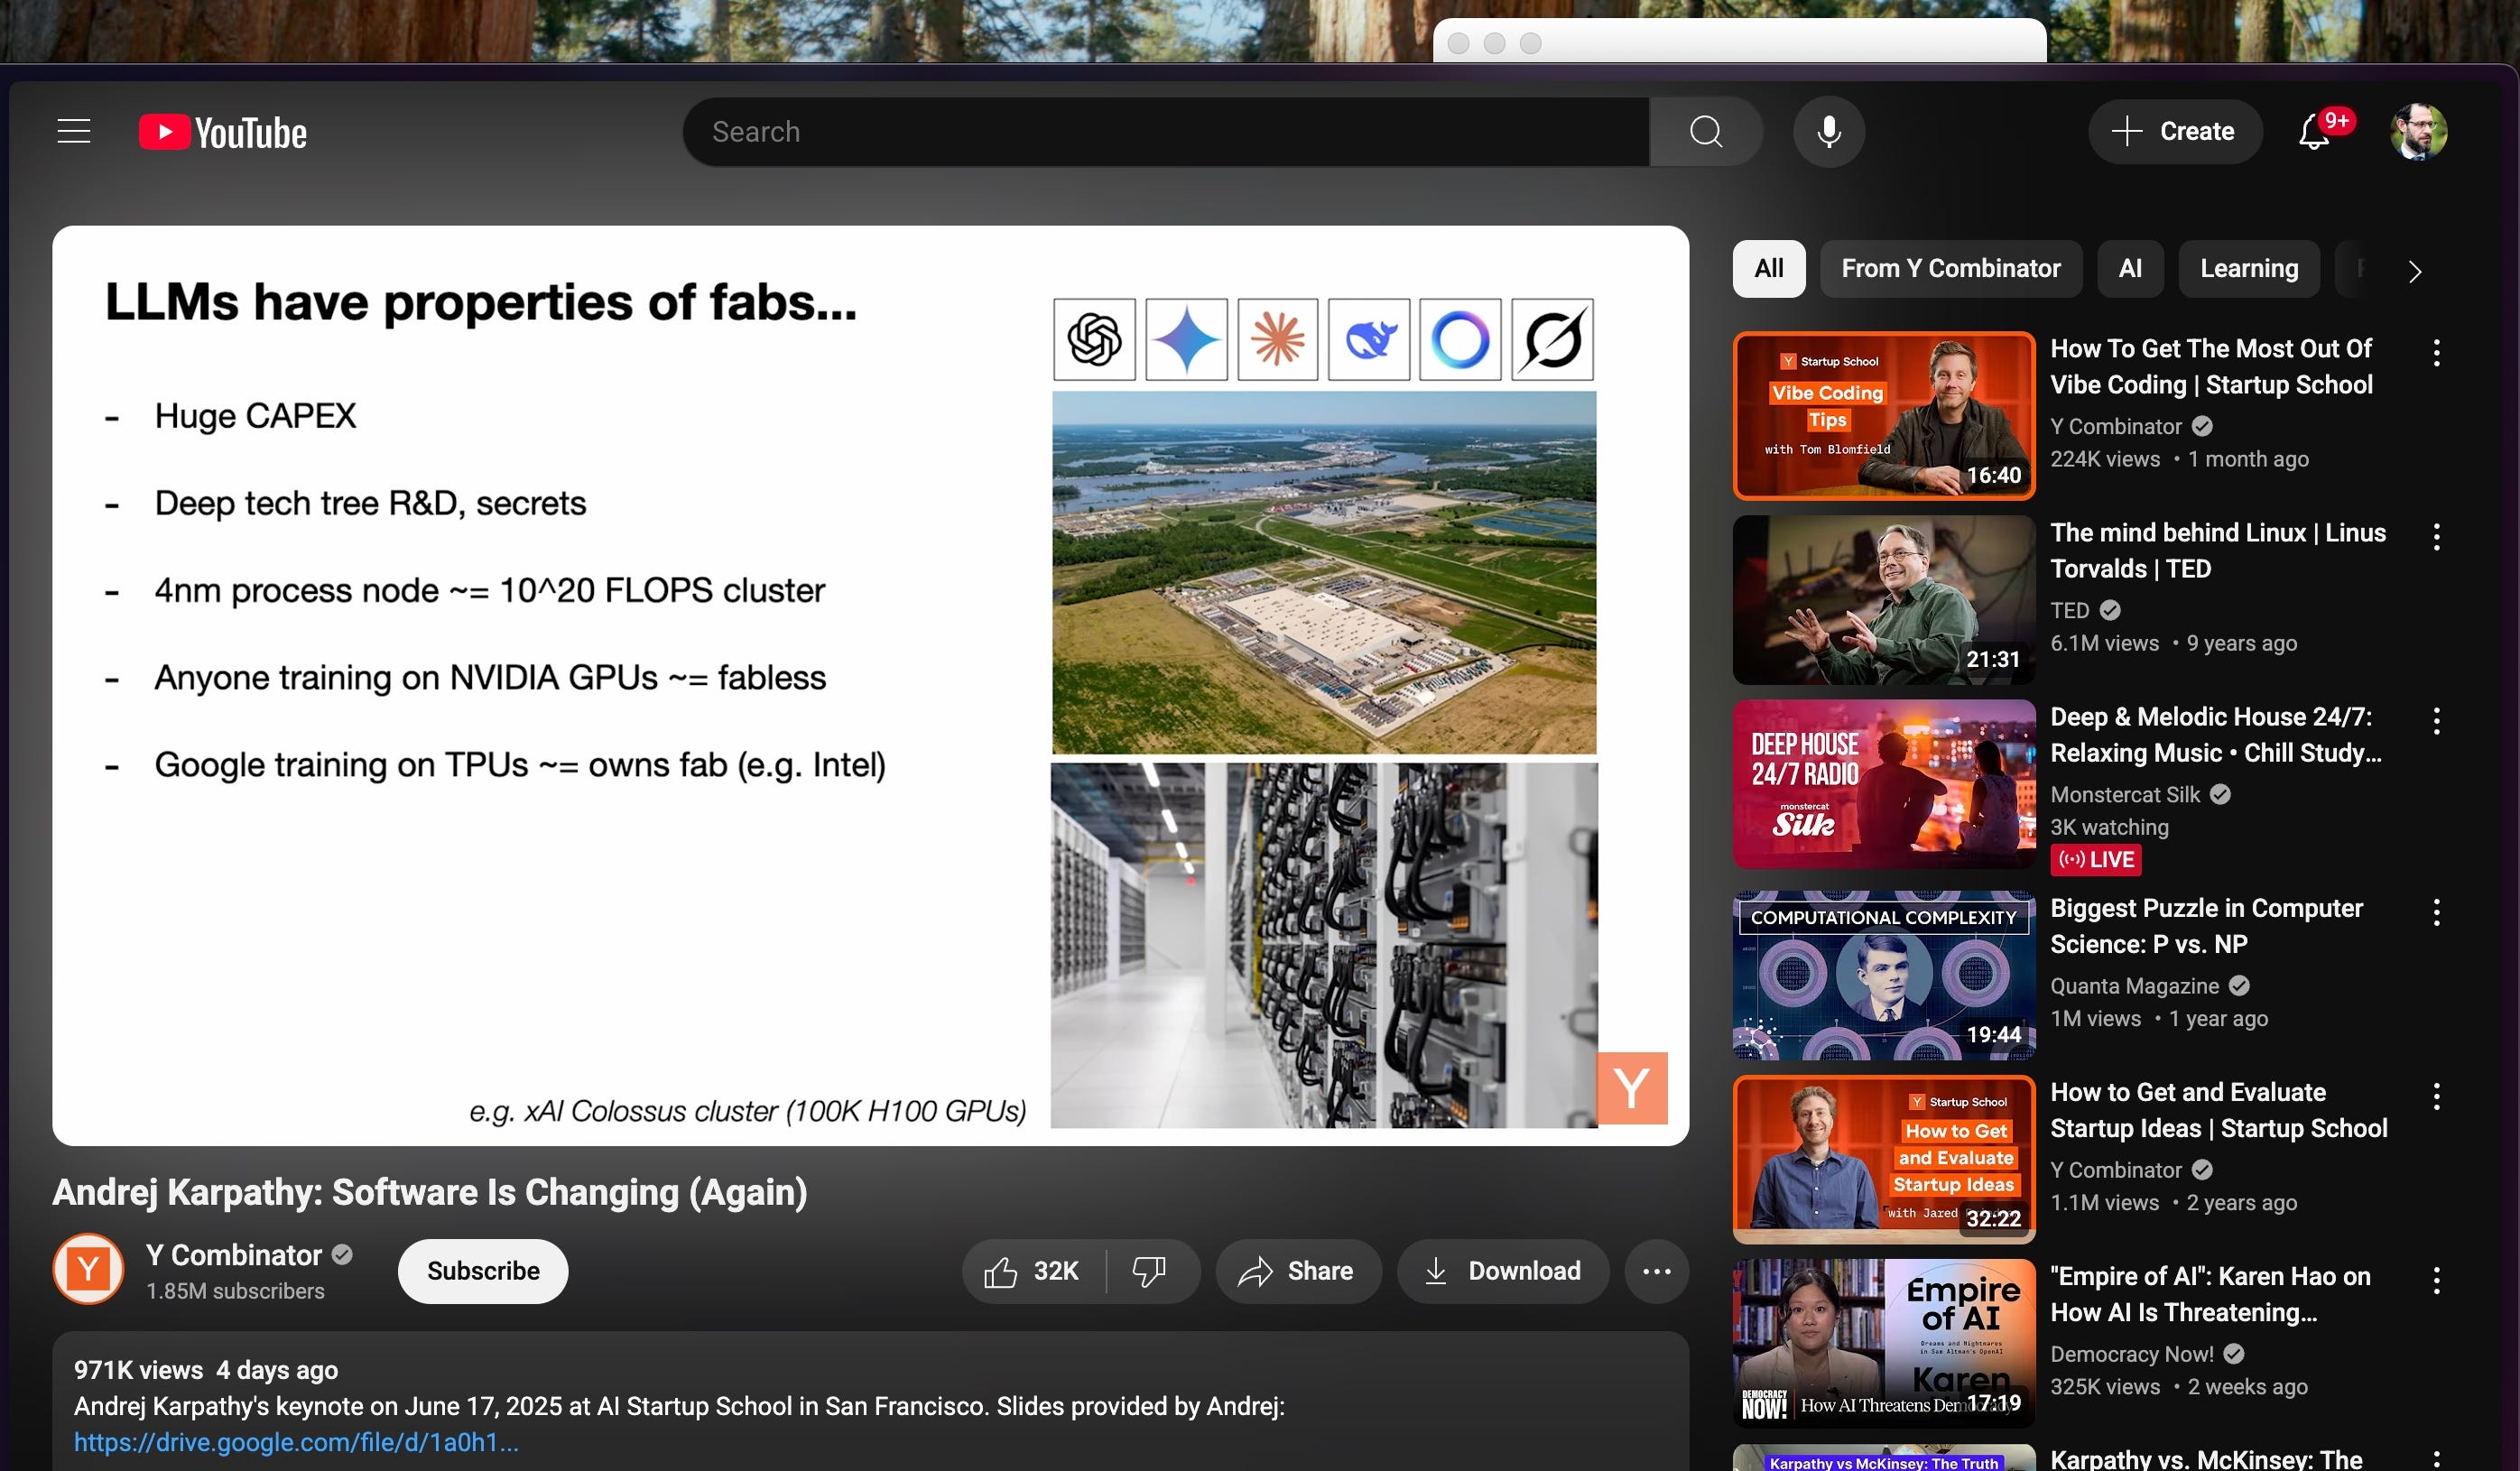Open the user account avatar menu
The width and height of the screenshot is (2520, 1471).
coord(2417,131)
